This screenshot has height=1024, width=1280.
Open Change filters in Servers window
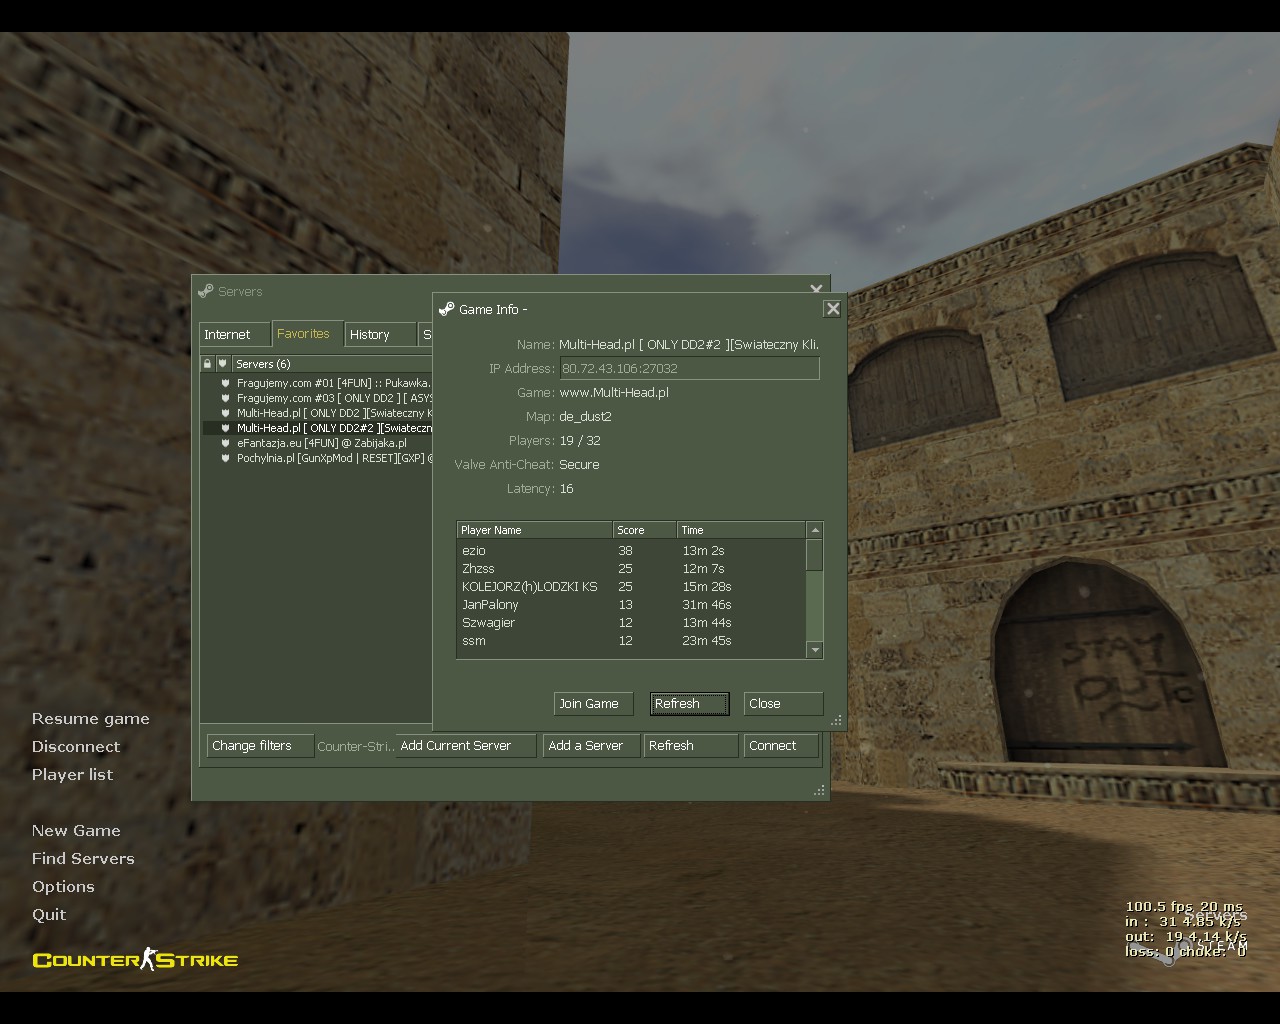(x=260, y=746)
